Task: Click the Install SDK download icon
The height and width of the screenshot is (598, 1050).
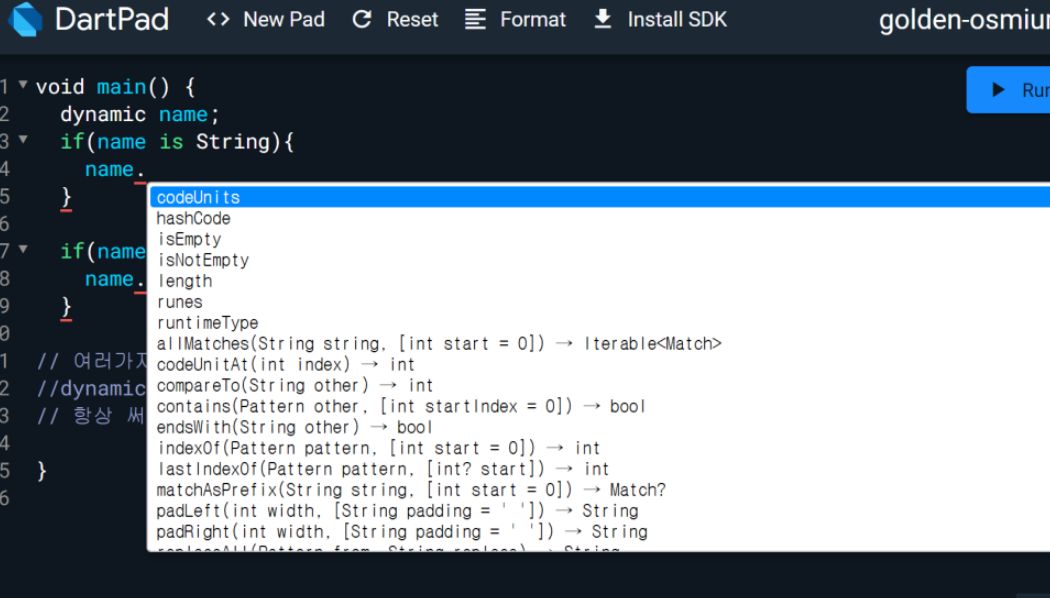Action: click(x=603, y=19)
